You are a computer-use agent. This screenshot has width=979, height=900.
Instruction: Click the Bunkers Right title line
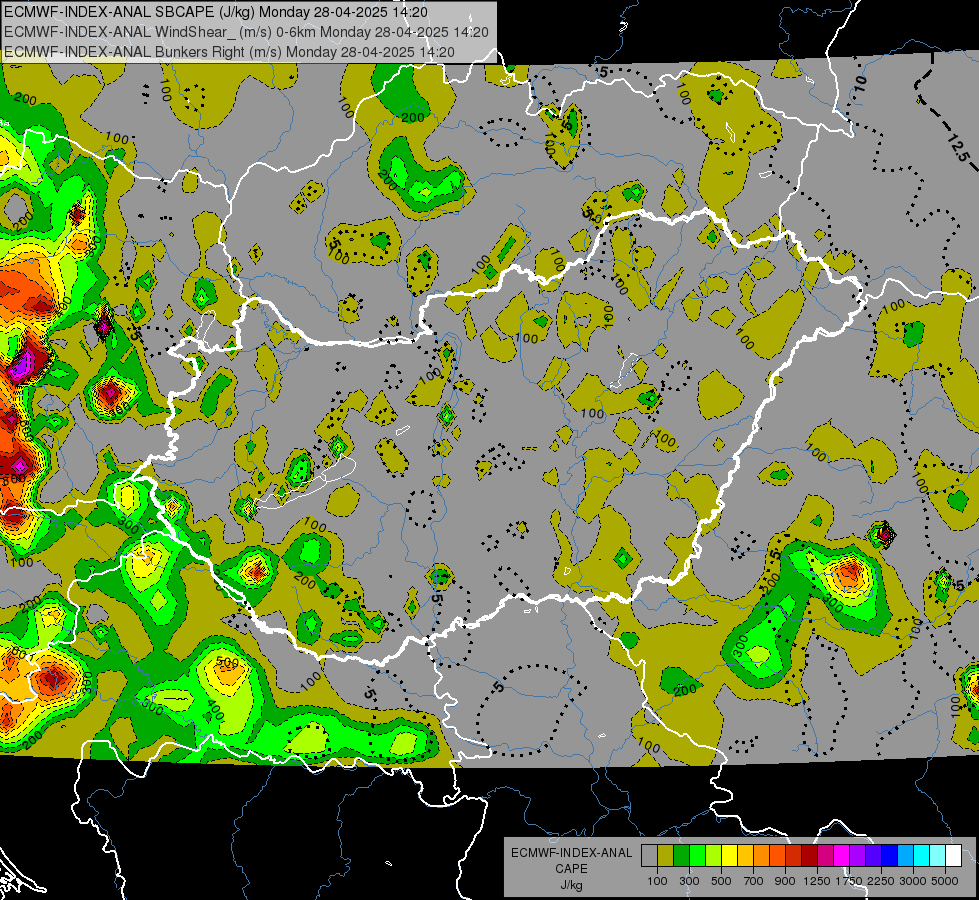[x=229, y=52]
